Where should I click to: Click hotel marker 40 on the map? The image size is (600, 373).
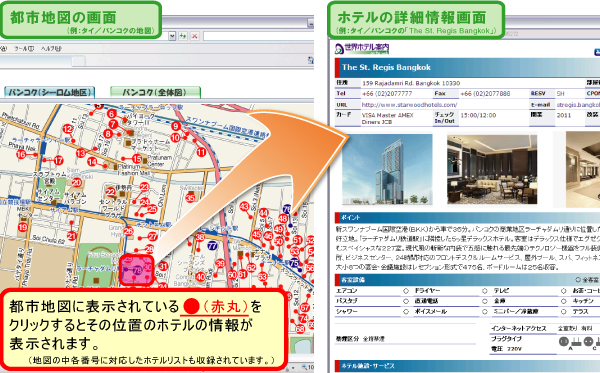click(201, 277)
